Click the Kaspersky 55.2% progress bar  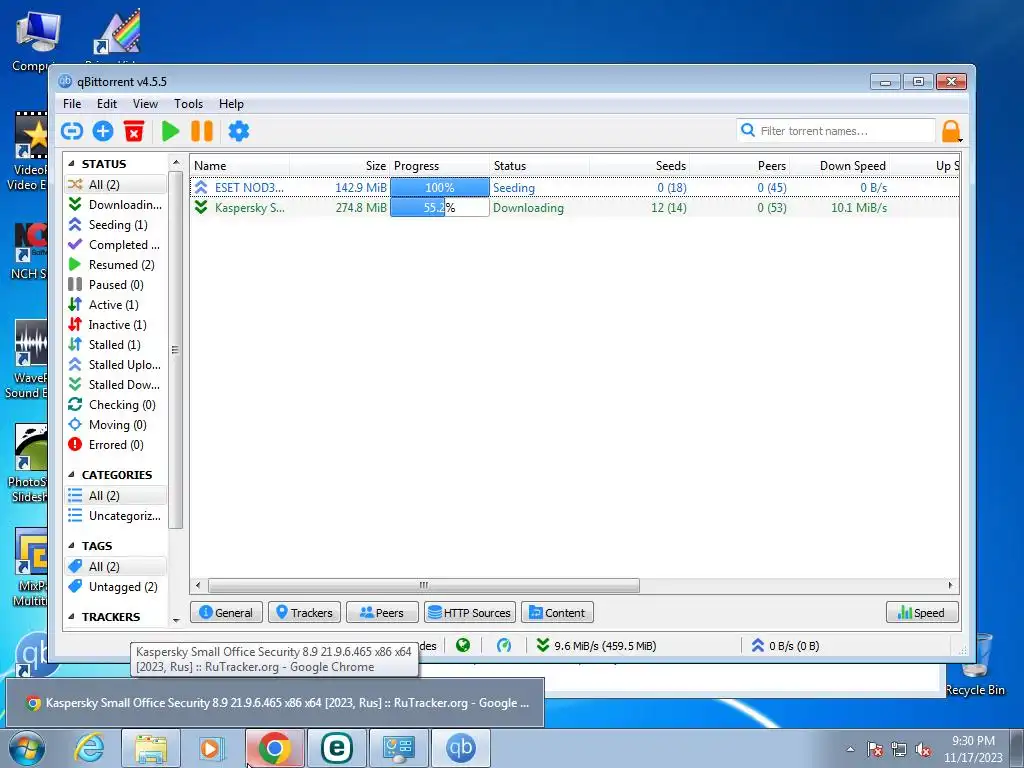pos(440,208)
